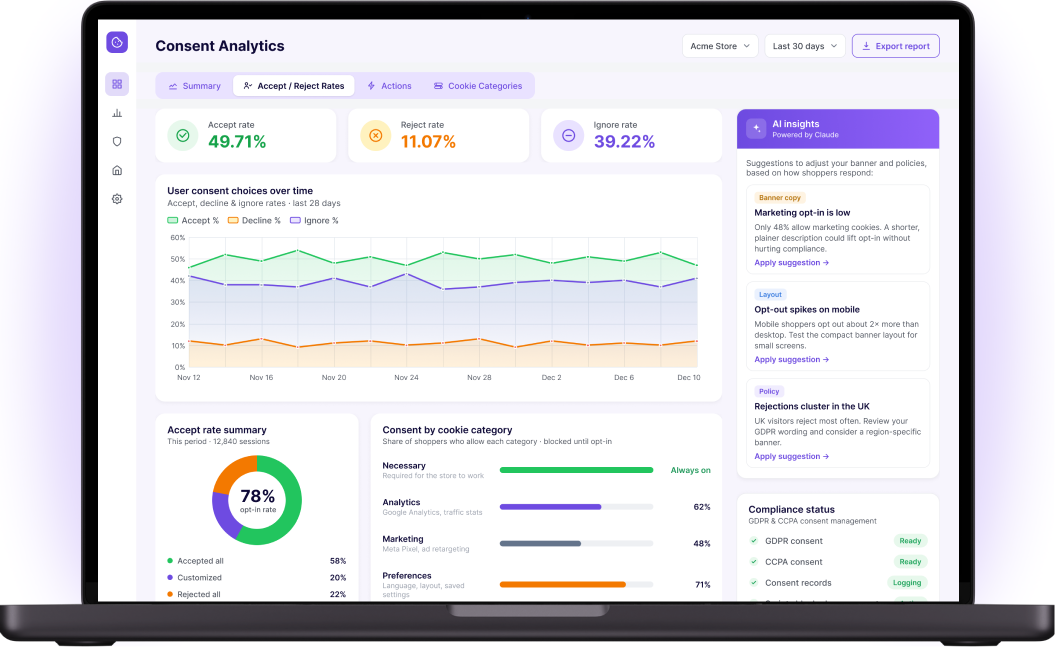The height and width of the screenshot is (647, 1055).
Task: Click the green checkmark Accept rate icon
Action: (182, 135)
